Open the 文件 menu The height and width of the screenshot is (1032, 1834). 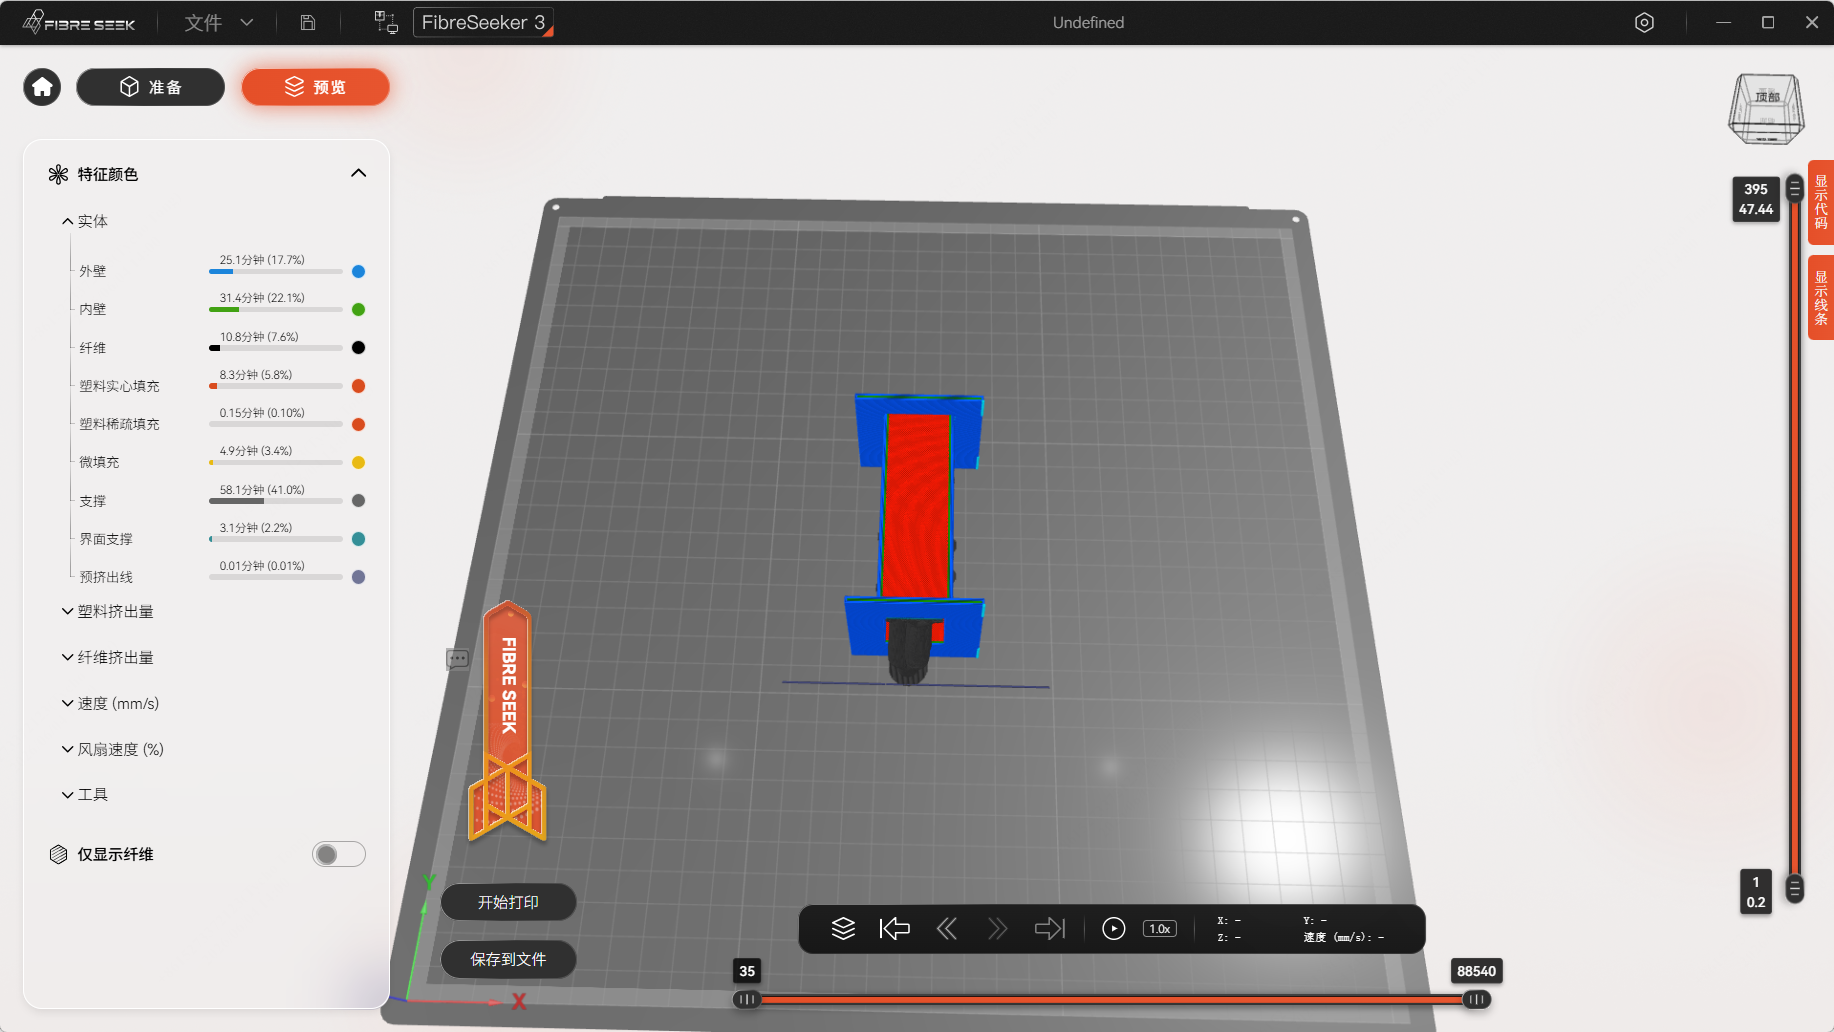(218, 22)
